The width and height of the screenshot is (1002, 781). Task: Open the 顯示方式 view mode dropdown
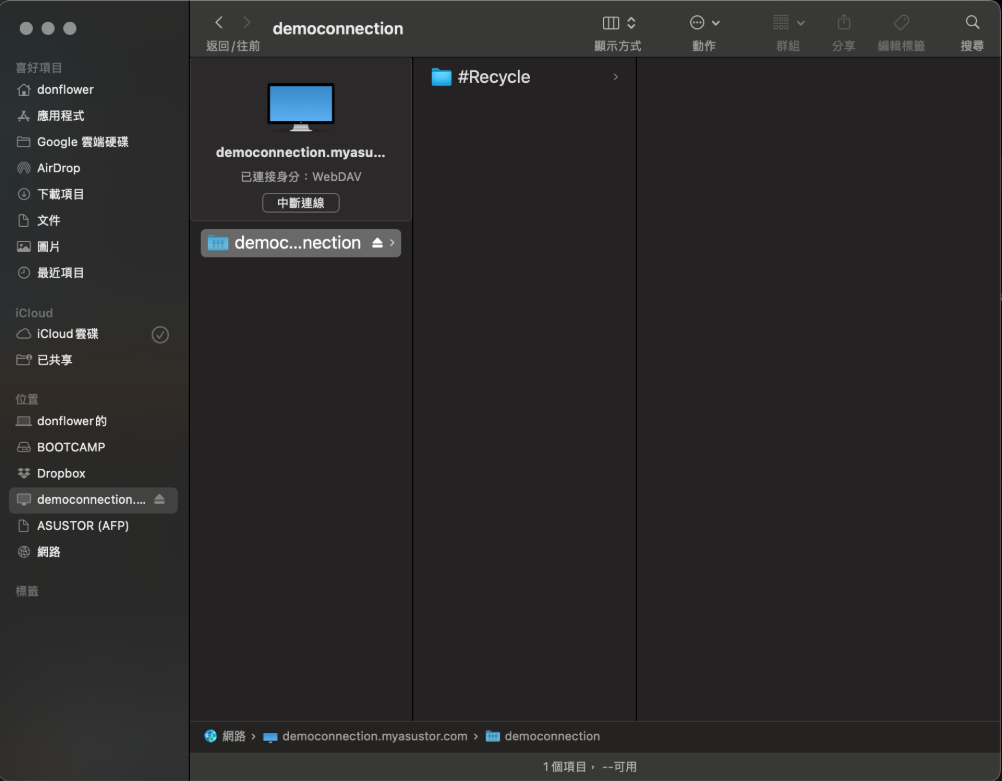coord(618,22)
